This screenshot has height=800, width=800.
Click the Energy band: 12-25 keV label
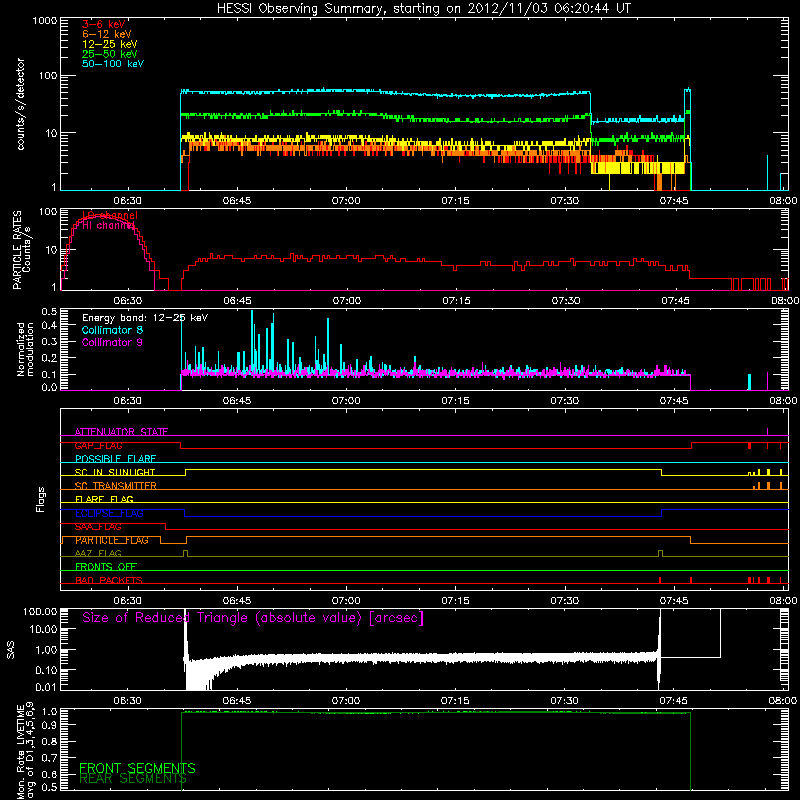click(x=145, y=318)
